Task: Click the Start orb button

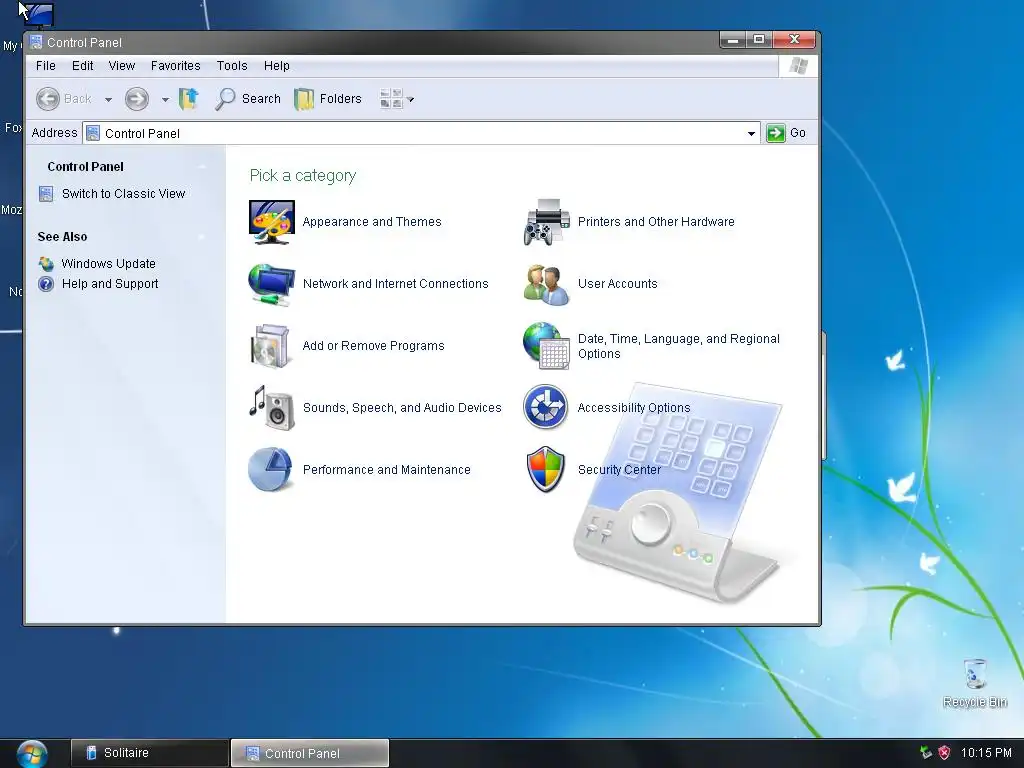Action: pos(31,754)
